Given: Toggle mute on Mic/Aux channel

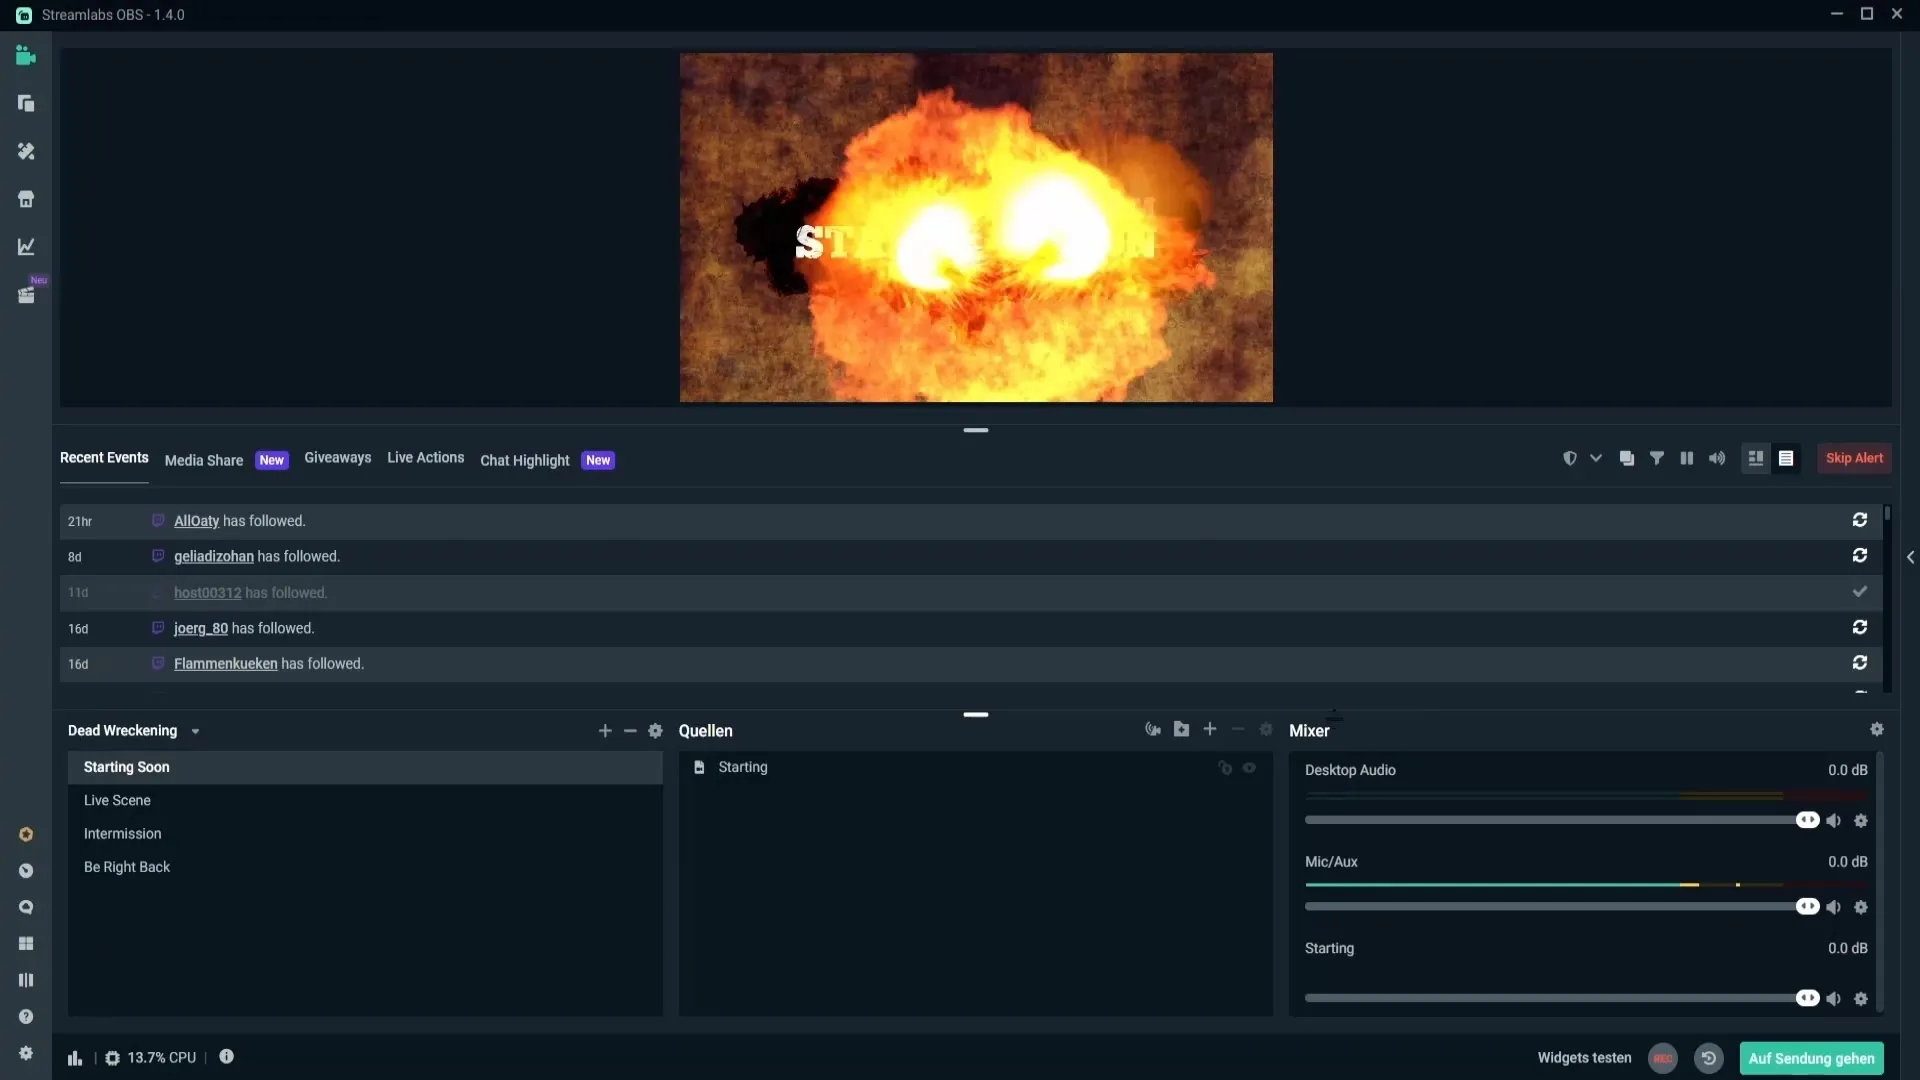Looking at the screenshot, I should [1833, 907].
